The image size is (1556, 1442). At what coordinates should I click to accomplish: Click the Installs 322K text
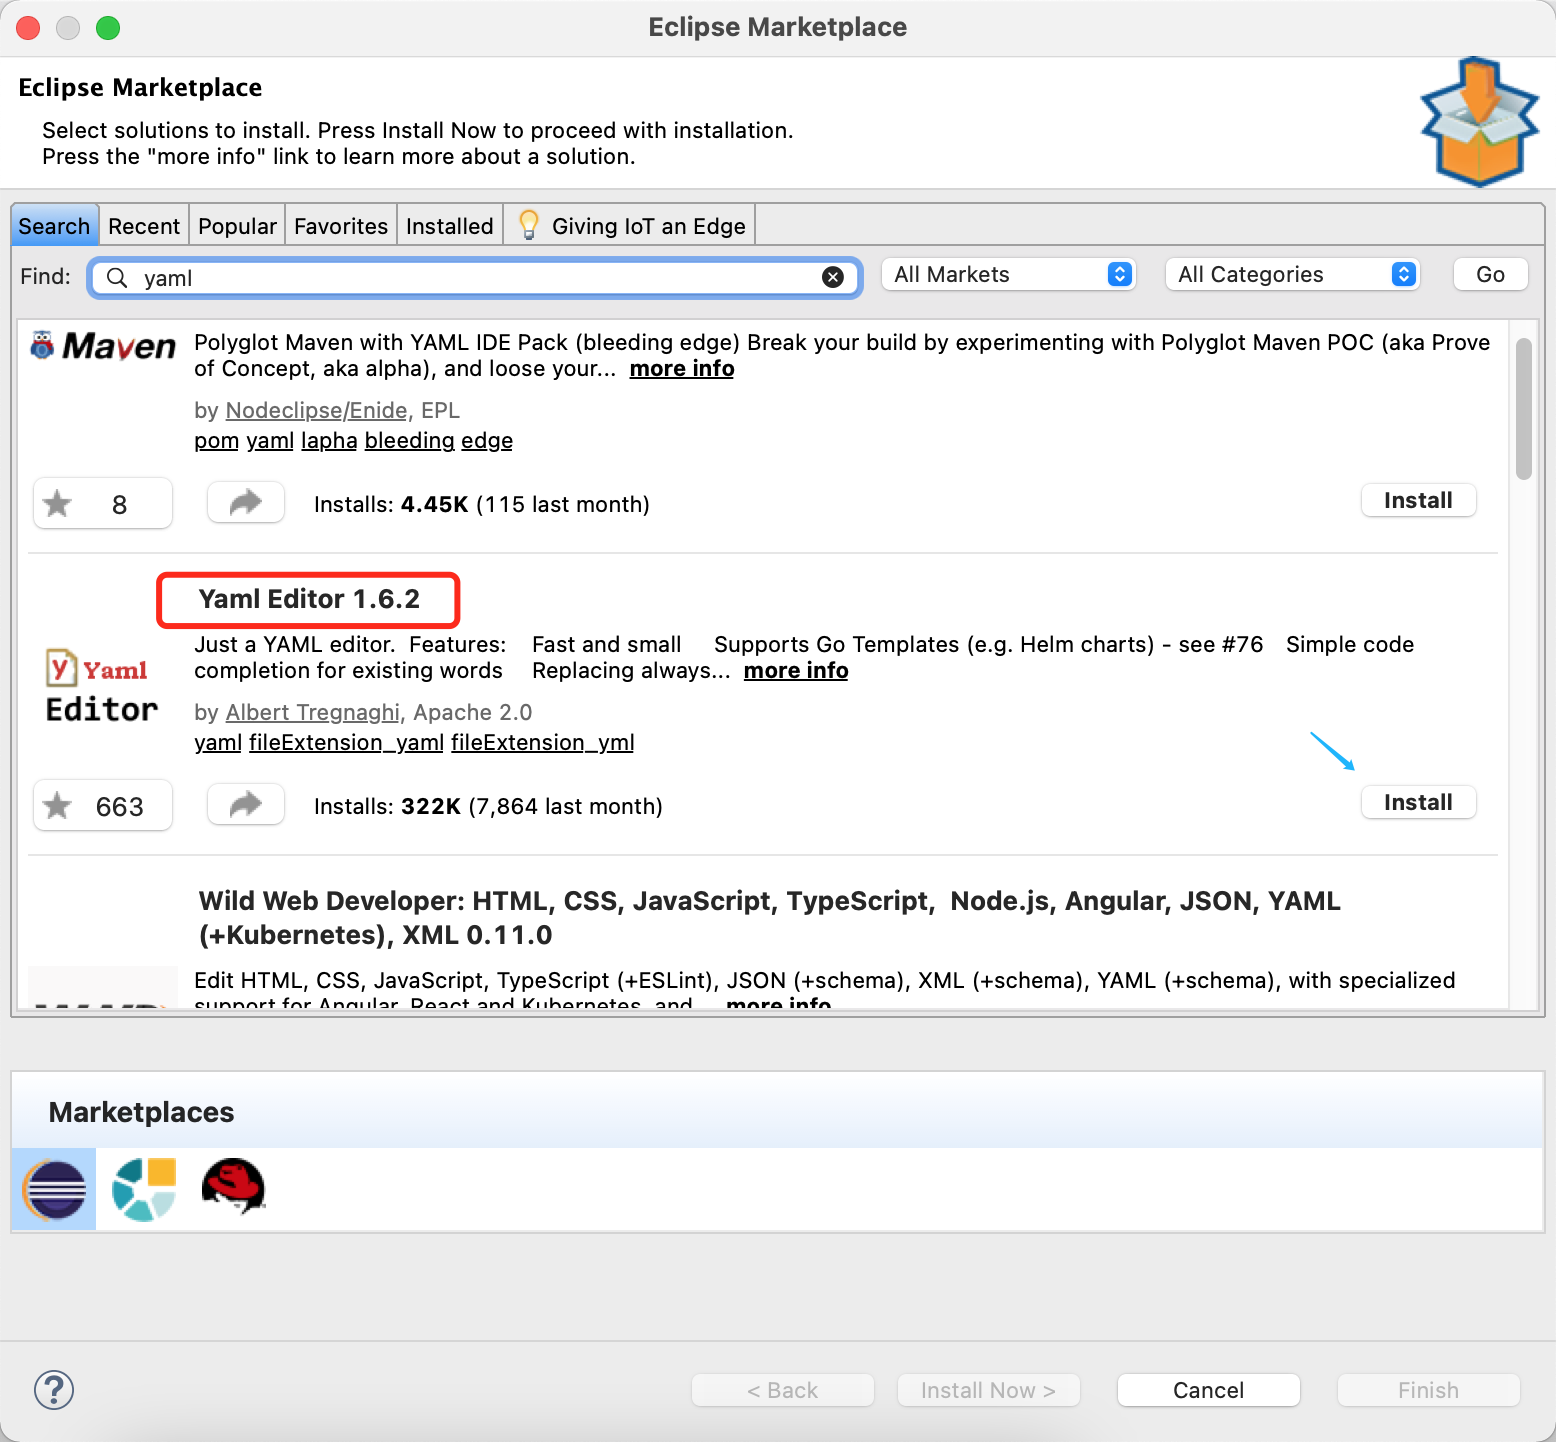pyautogui.click(x=488, y=806)
